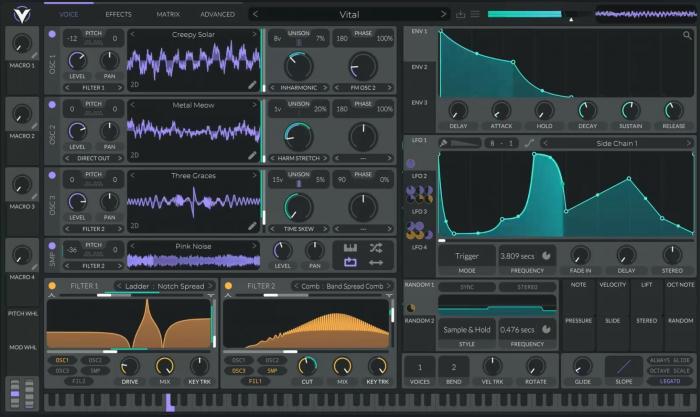The height and width of the screenshot is (417, 700).
Task: Open Filter 1 Ladder Notch Spread model selector
Action: coord(164,286)
